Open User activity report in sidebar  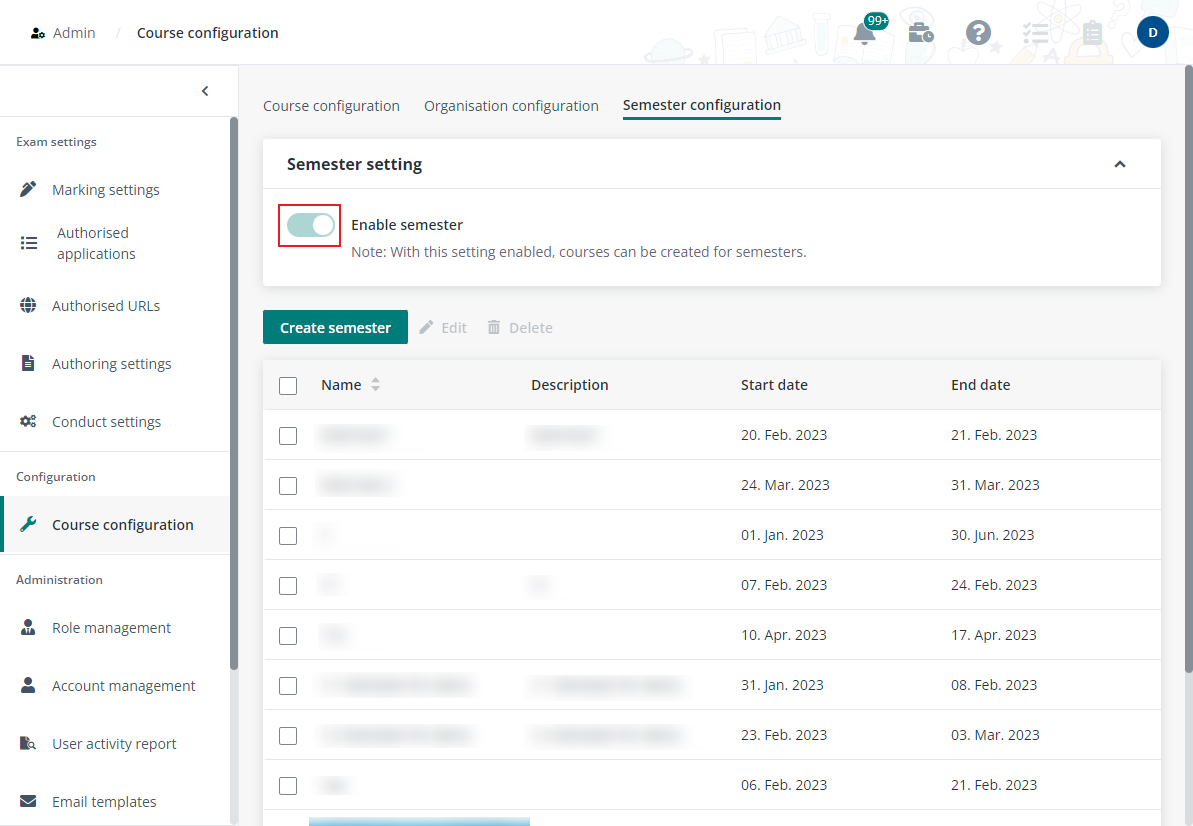pos(114,743)
